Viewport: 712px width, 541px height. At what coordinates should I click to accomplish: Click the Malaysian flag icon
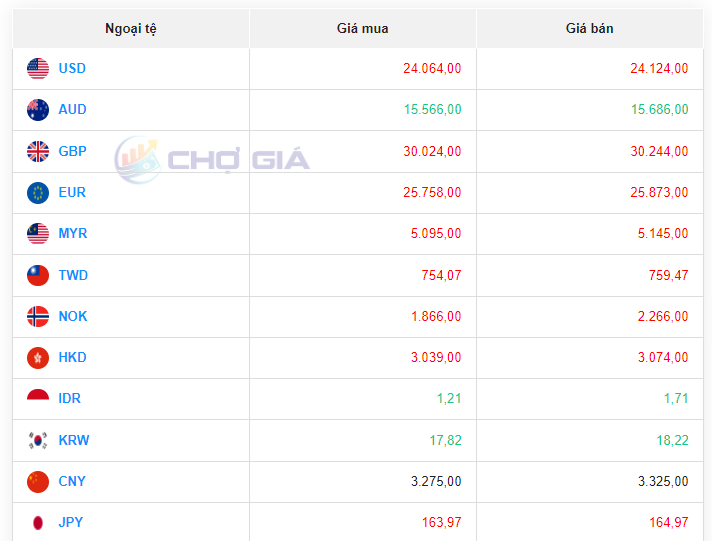click(38, 234)
